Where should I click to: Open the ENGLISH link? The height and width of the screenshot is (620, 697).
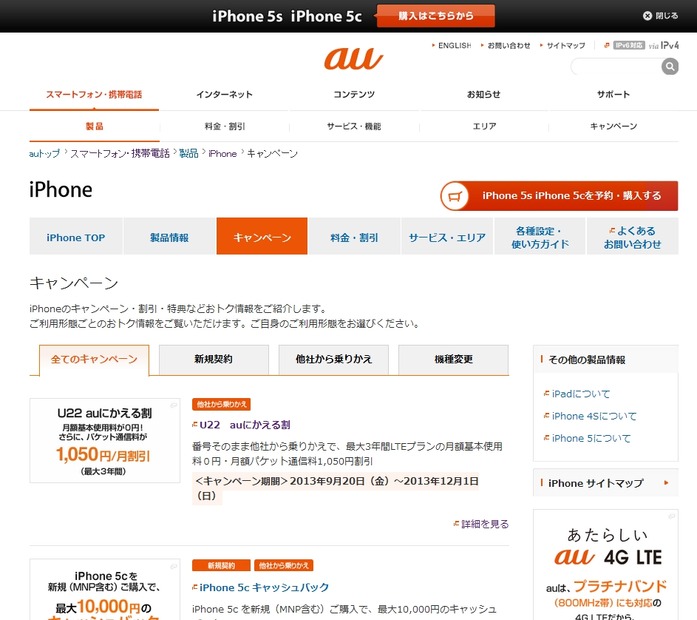[454, 45]
